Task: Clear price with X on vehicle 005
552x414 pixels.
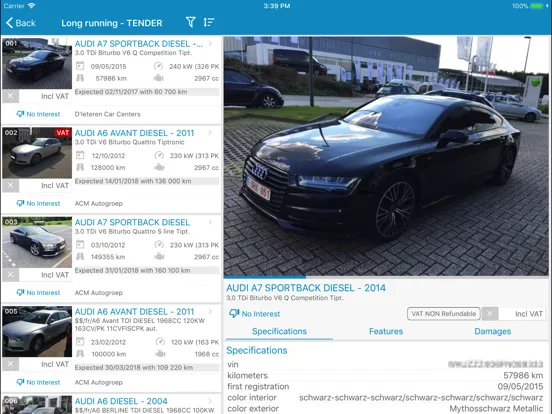Action: tap(11, 364)
